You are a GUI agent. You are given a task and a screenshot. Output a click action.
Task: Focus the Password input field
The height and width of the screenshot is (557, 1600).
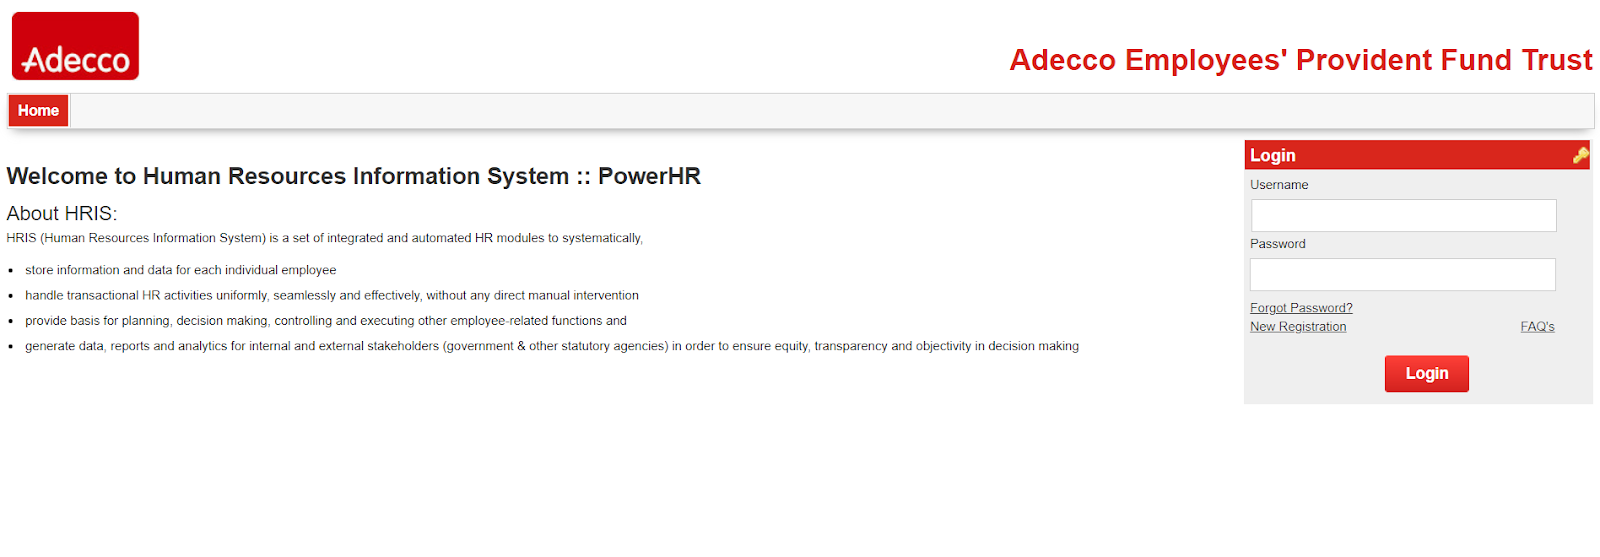coord(1403,274)
